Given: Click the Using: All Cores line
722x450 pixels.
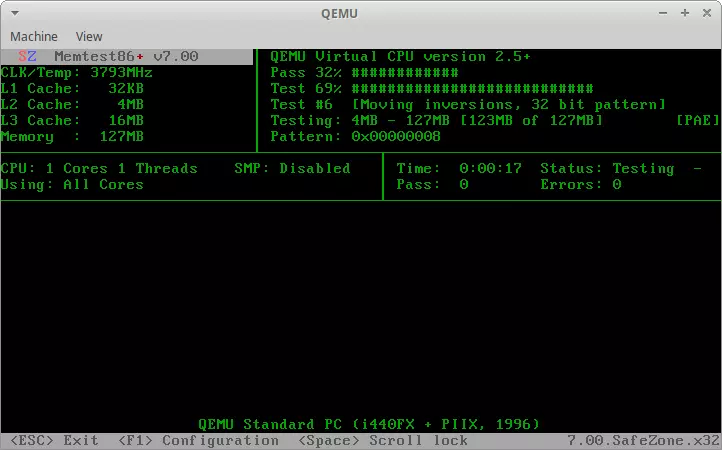Looking at the screenshot, I should 72,185.
